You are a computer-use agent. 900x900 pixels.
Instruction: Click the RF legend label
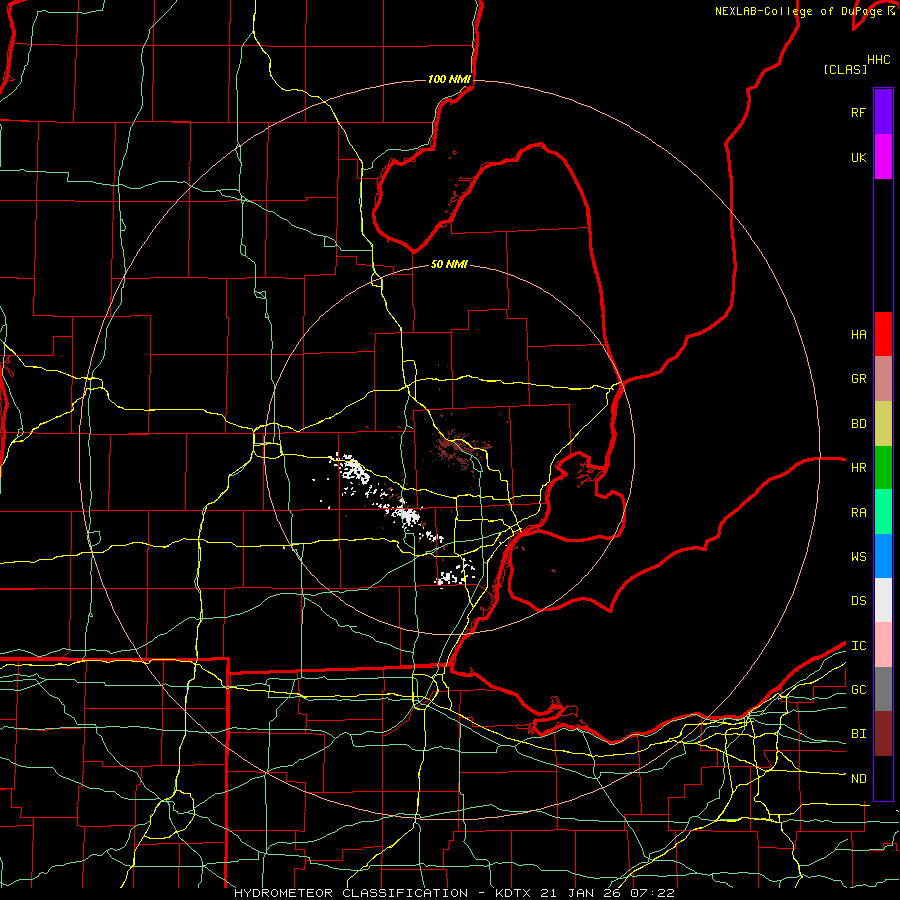858,112
